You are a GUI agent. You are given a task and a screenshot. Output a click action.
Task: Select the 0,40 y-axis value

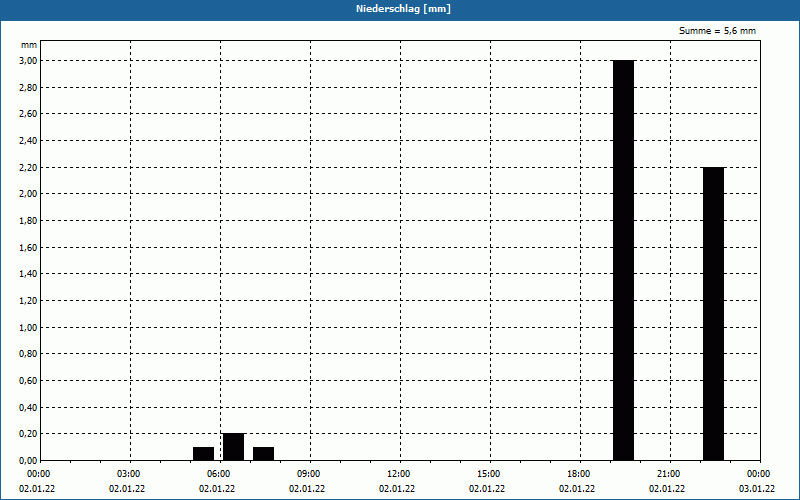click(x=28, y=407)
